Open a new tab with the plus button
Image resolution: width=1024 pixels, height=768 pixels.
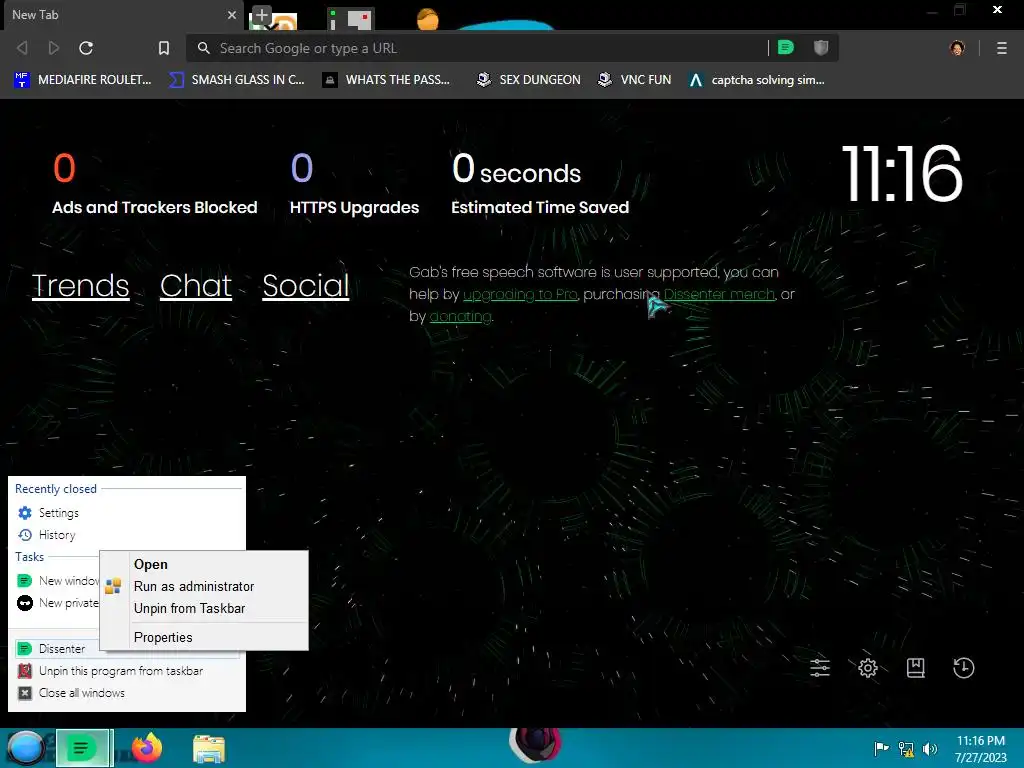[x=261, y=15]
